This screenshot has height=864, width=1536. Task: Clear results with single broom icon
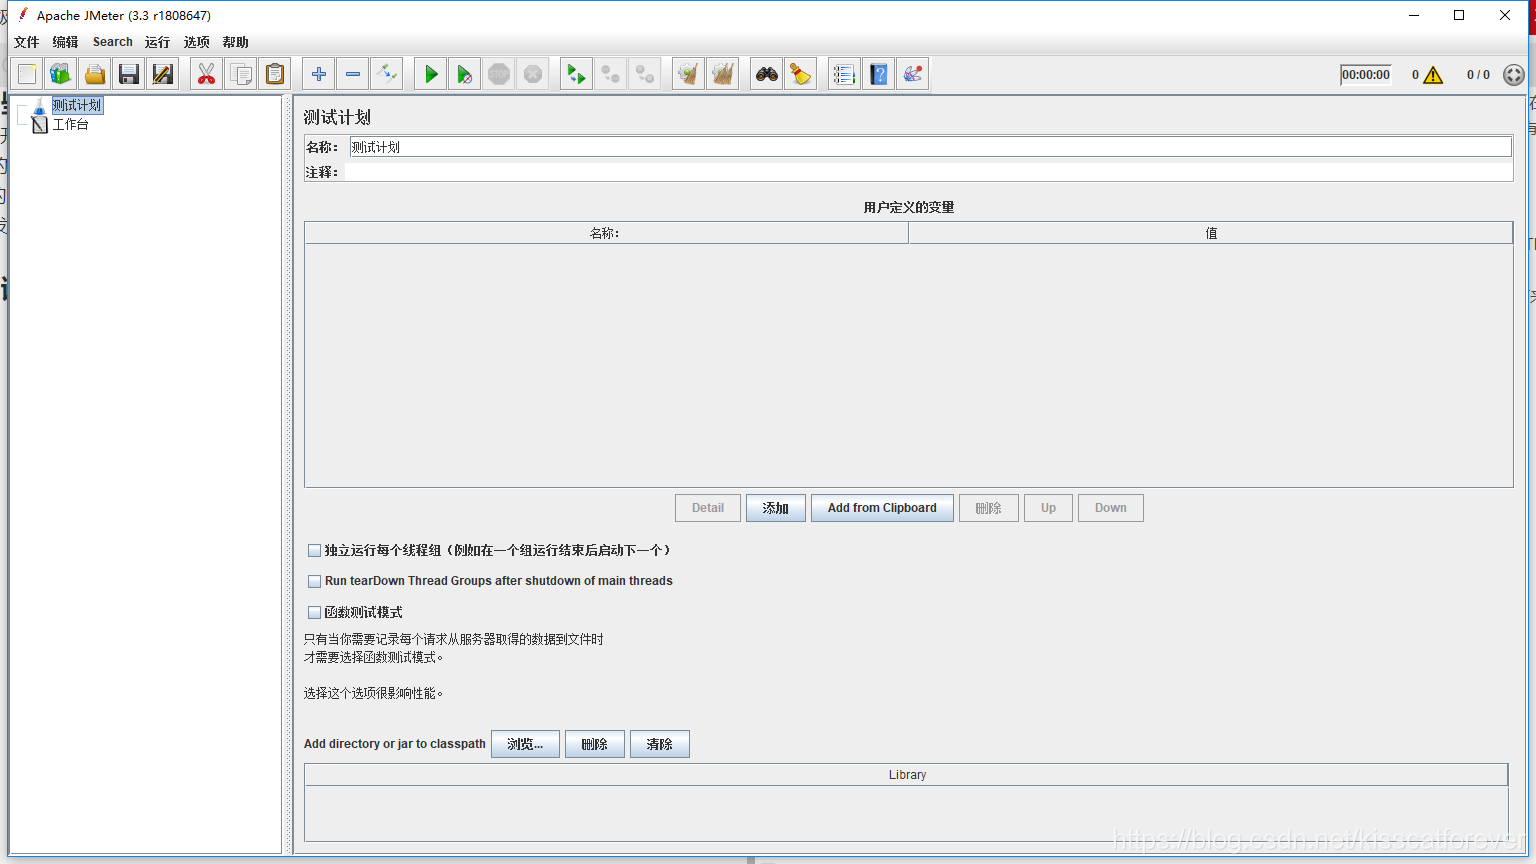click(689, 74)
